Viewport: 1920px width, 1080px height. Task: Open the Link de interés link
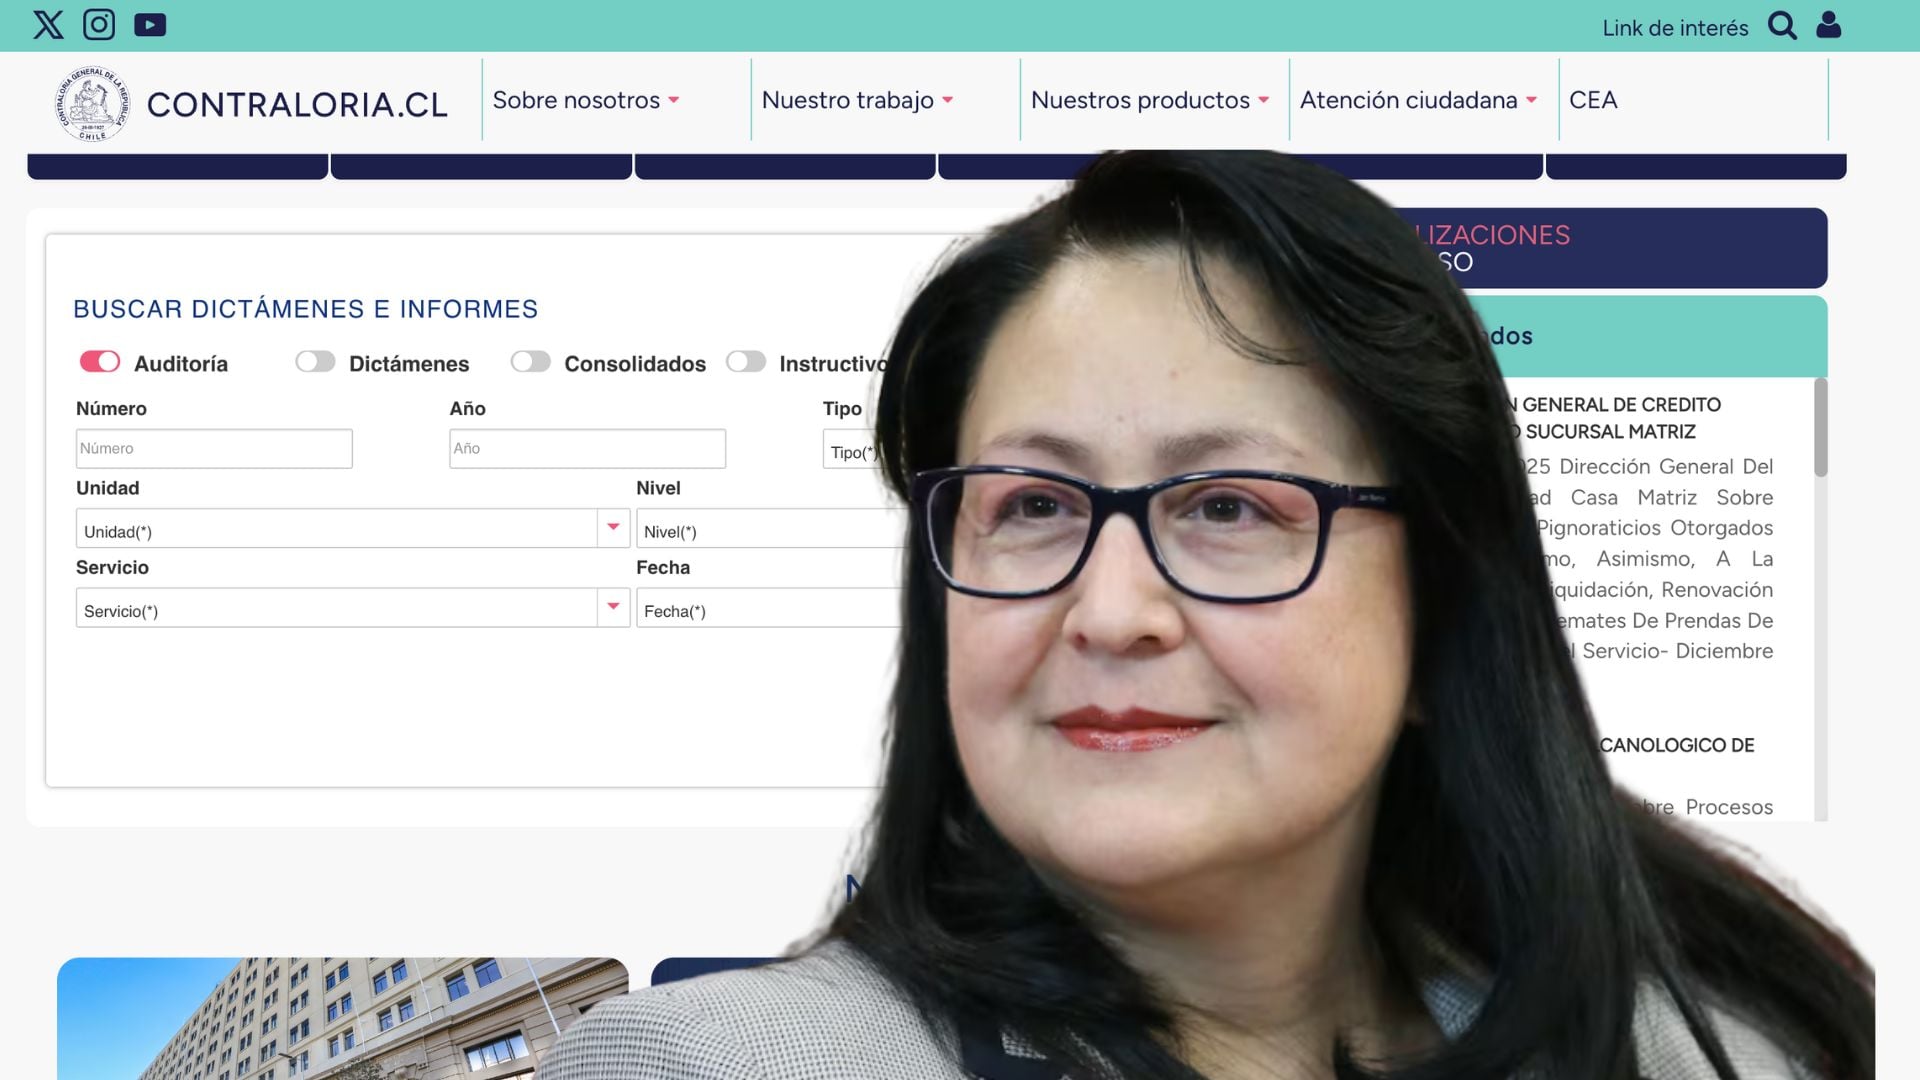(1675, 27)
